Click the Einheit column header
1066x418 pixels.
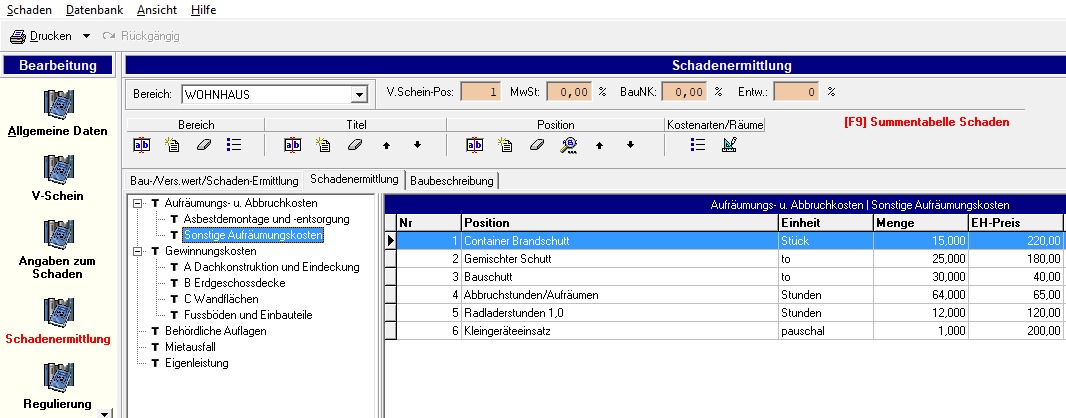point(825,222)
